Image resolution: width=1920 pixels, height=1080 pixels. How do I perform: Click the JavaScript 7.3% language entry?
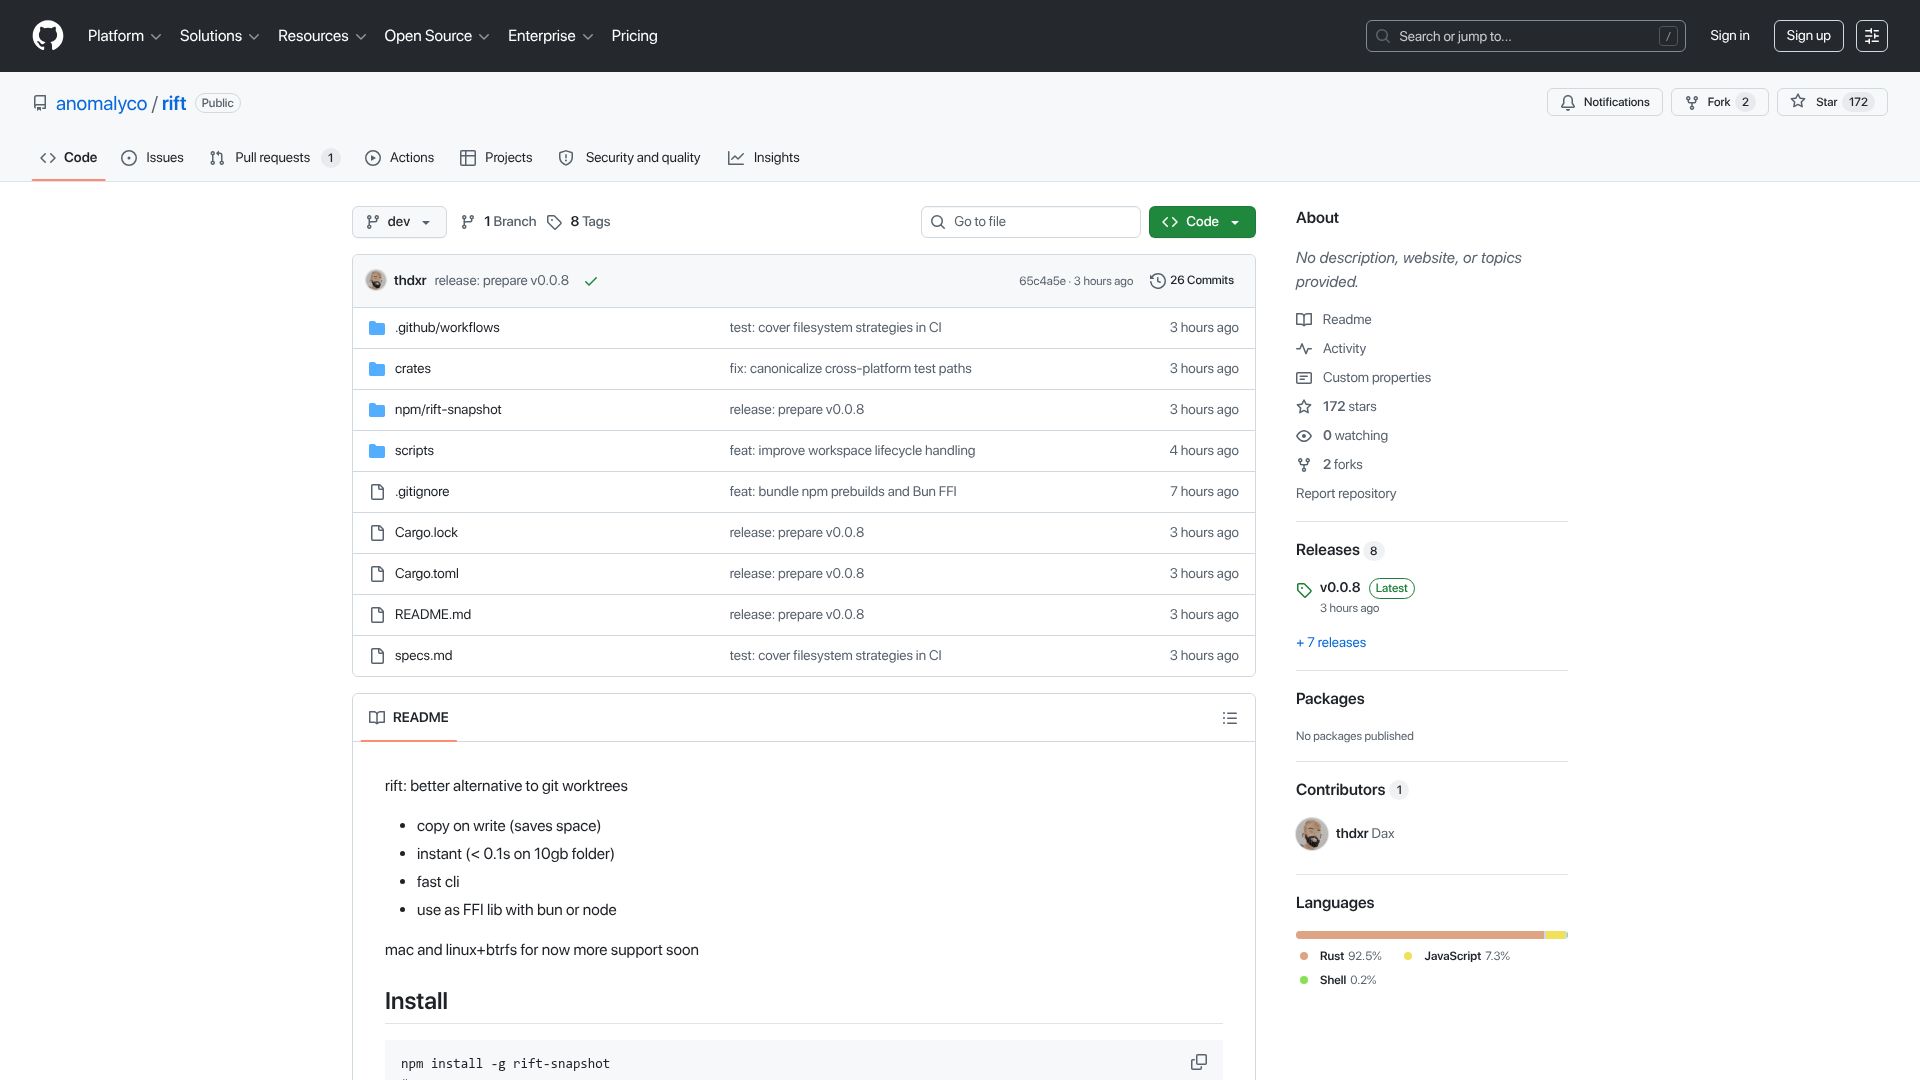(1457, 957)
